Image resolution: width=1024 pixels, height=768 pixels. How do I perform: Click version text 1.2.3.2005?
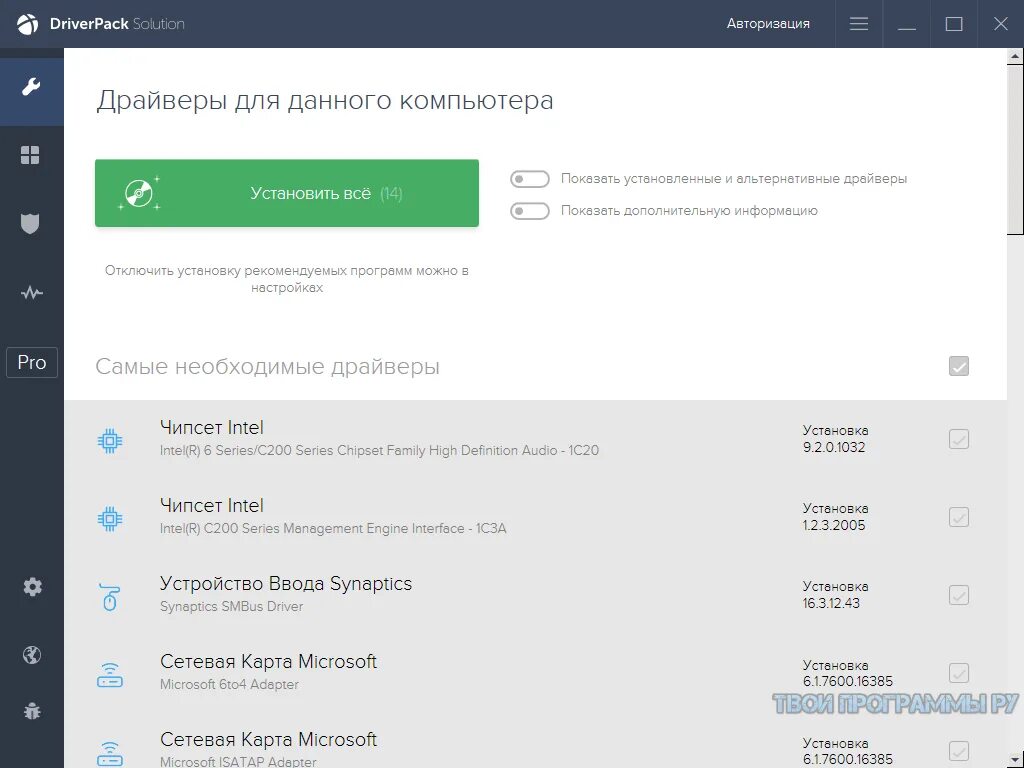pos(834,525)
